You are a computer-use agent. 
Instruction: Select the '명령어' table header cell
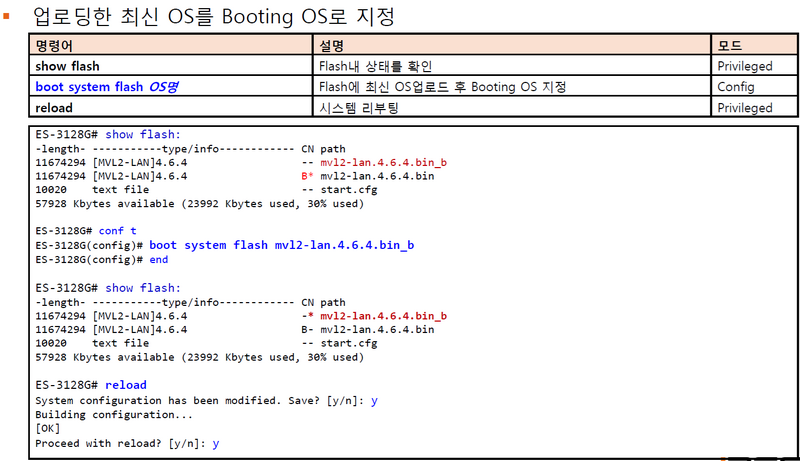[171, 45]
